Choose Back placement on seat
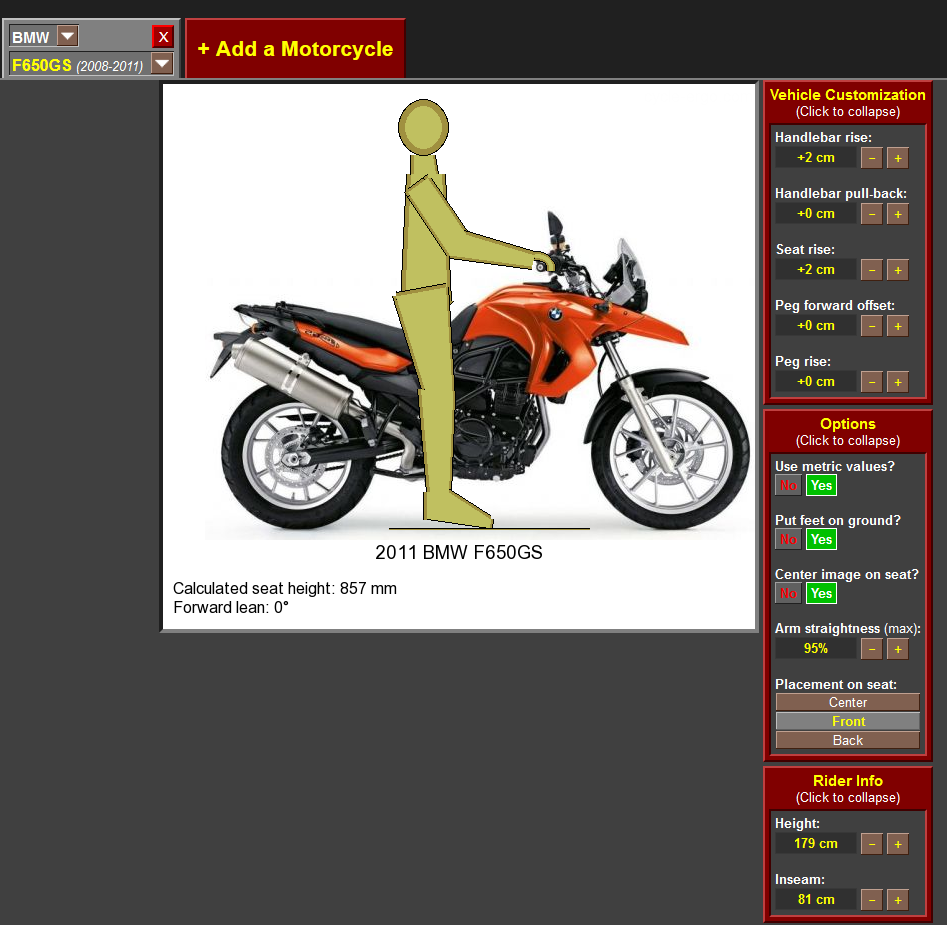Screen dimensions: 947x925 tap(847, 741)
